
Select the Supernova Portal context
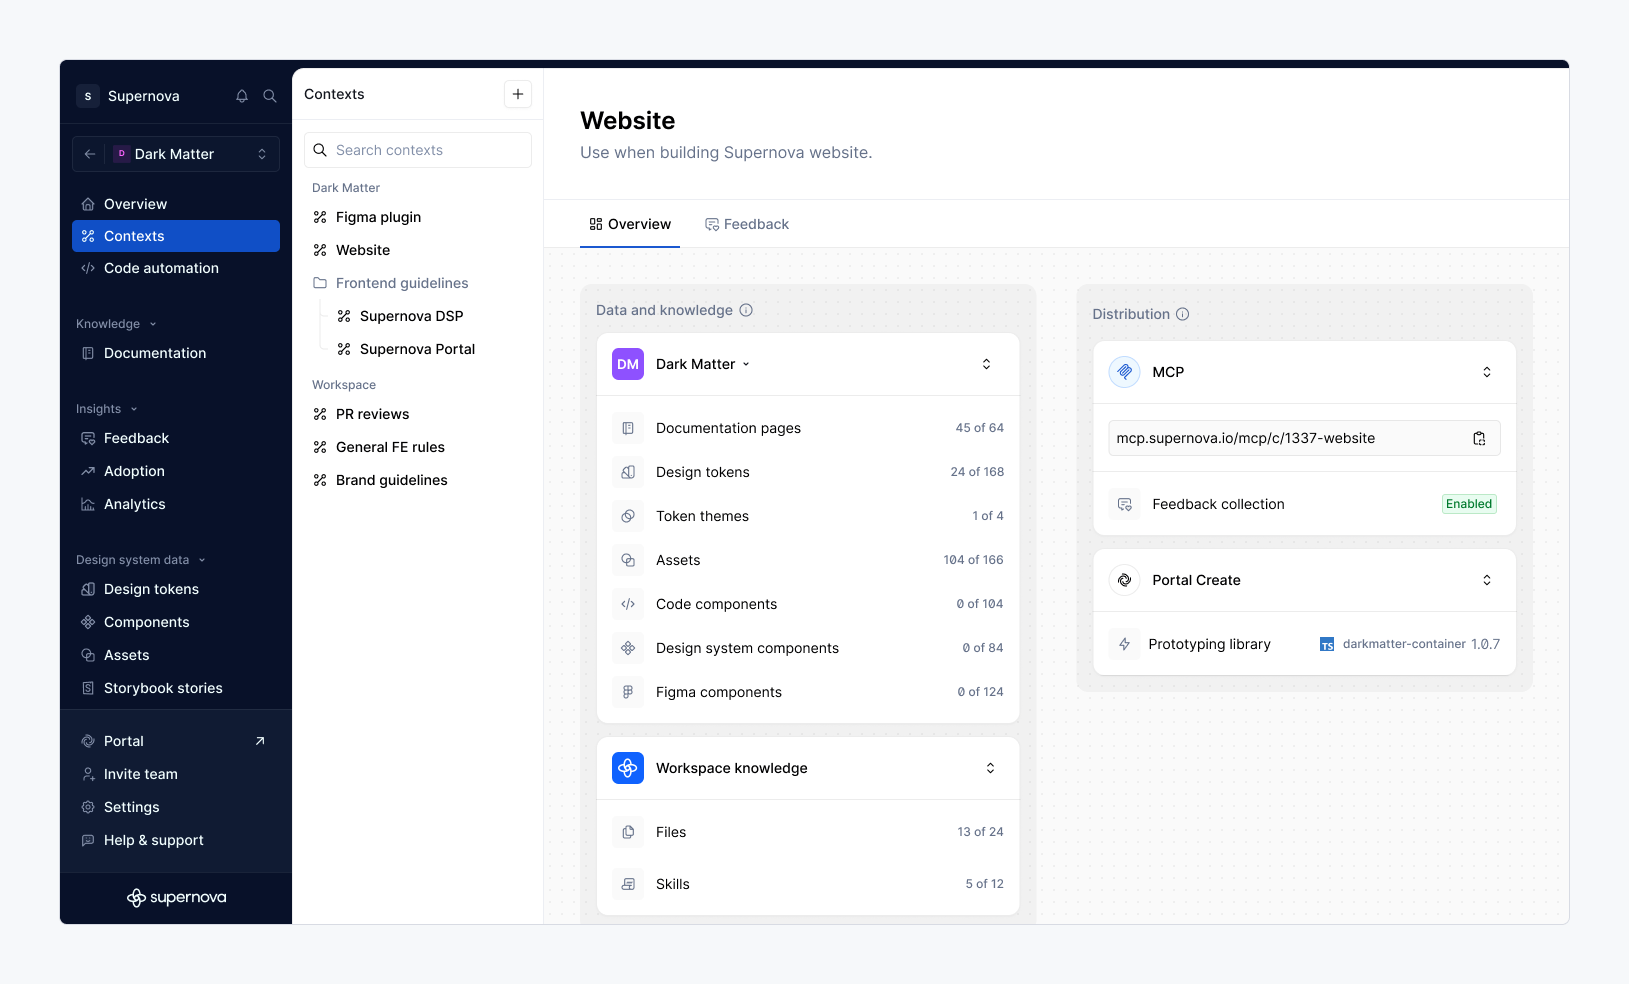[x=430, y=349]
